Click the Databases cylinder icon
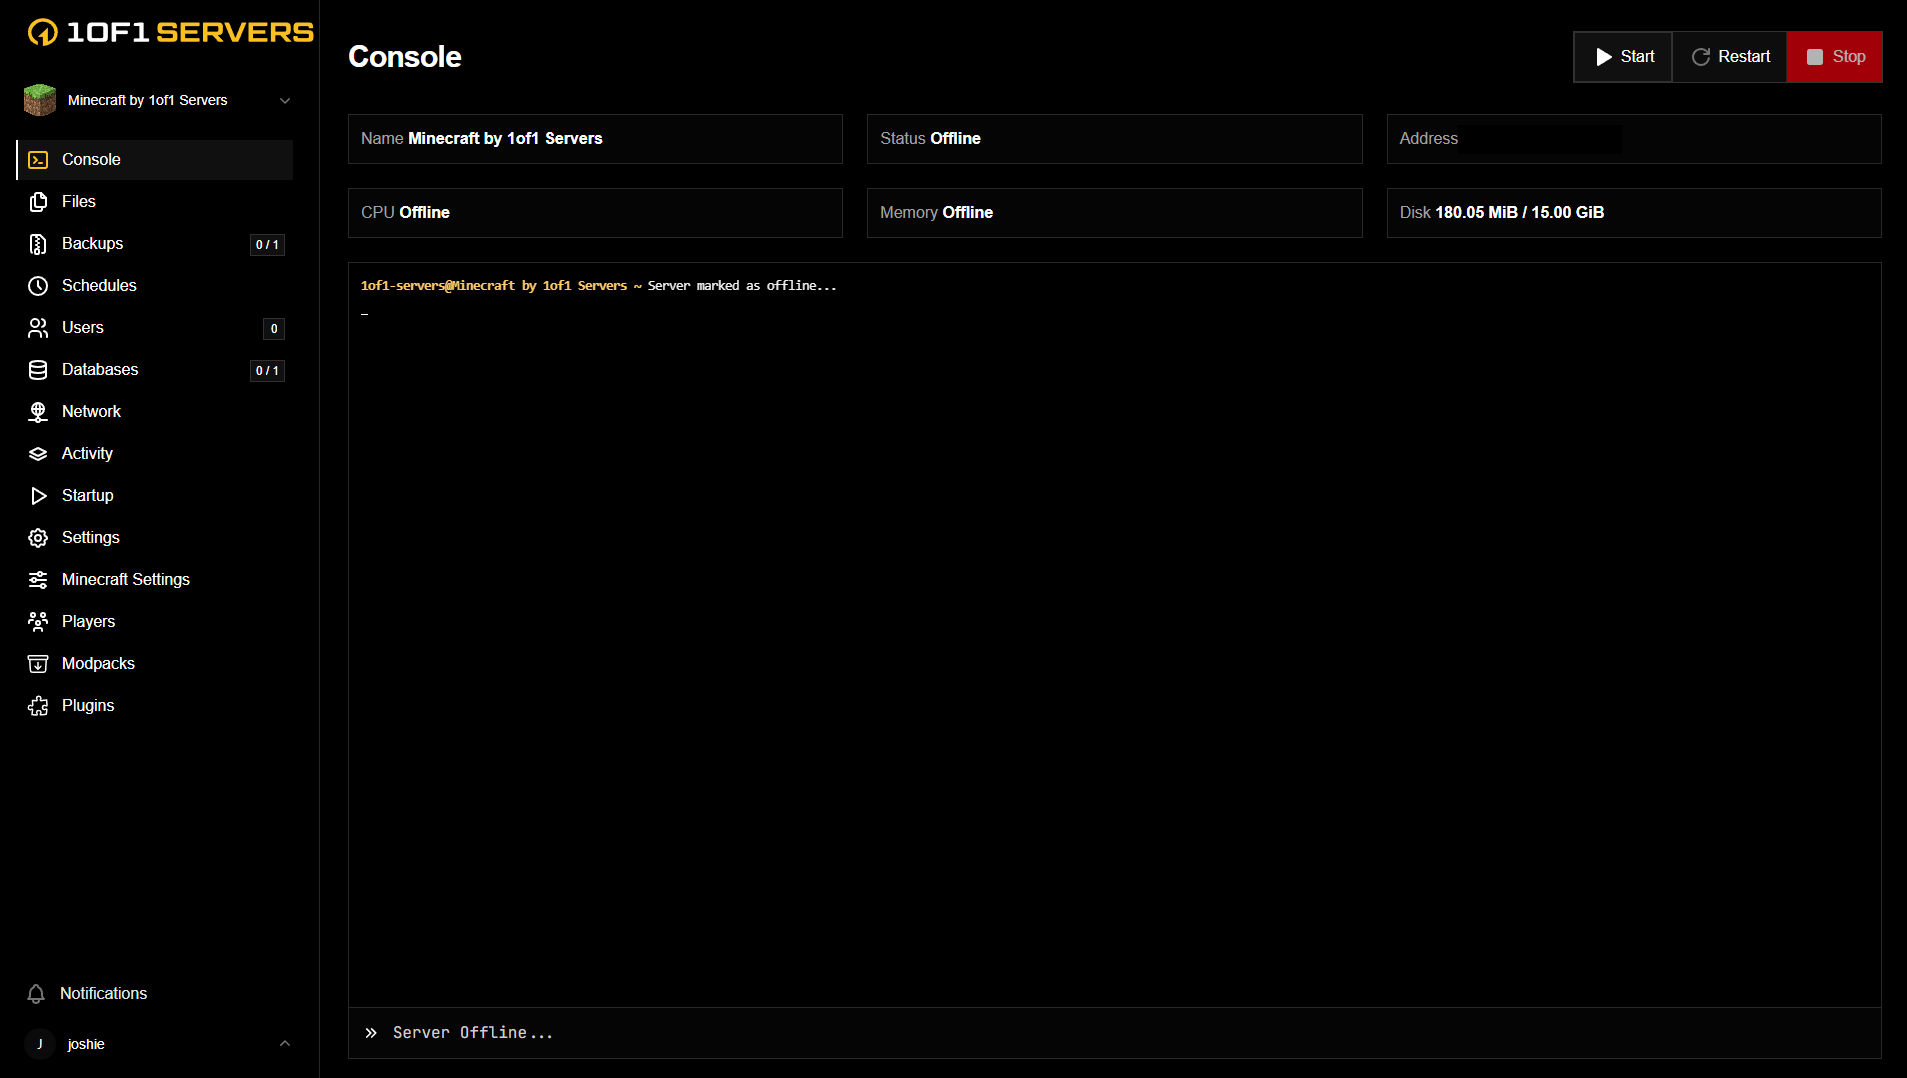The image size is (1907, 1078). coord(38,370)
